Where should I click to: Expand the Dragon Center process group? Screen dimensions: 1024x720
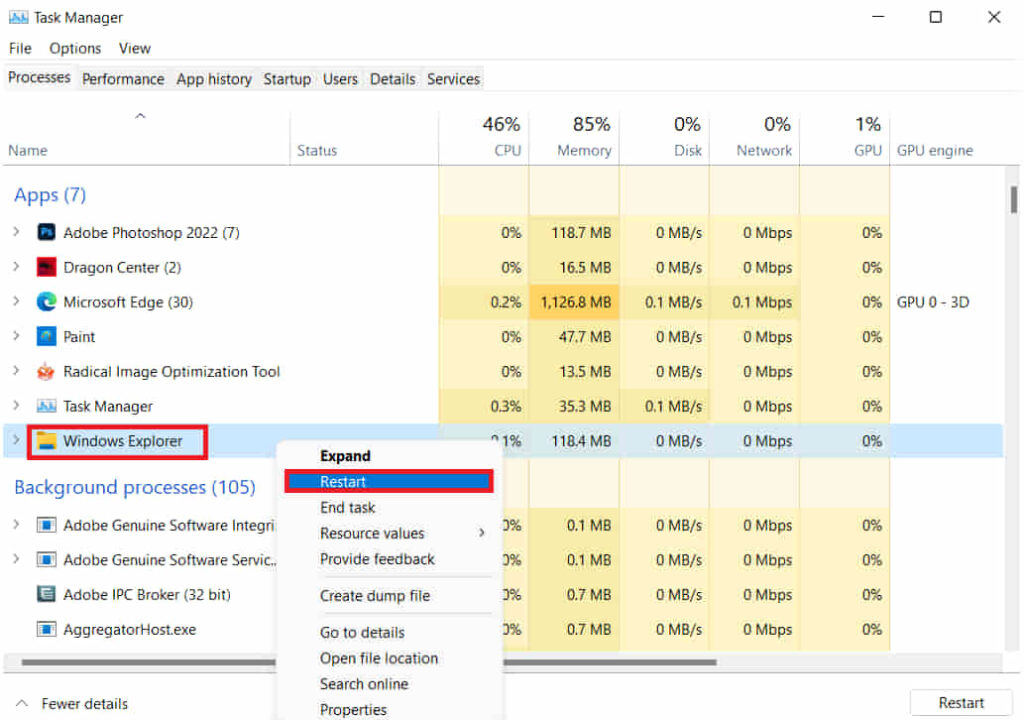pyautogui.click(x=16, y=268)
